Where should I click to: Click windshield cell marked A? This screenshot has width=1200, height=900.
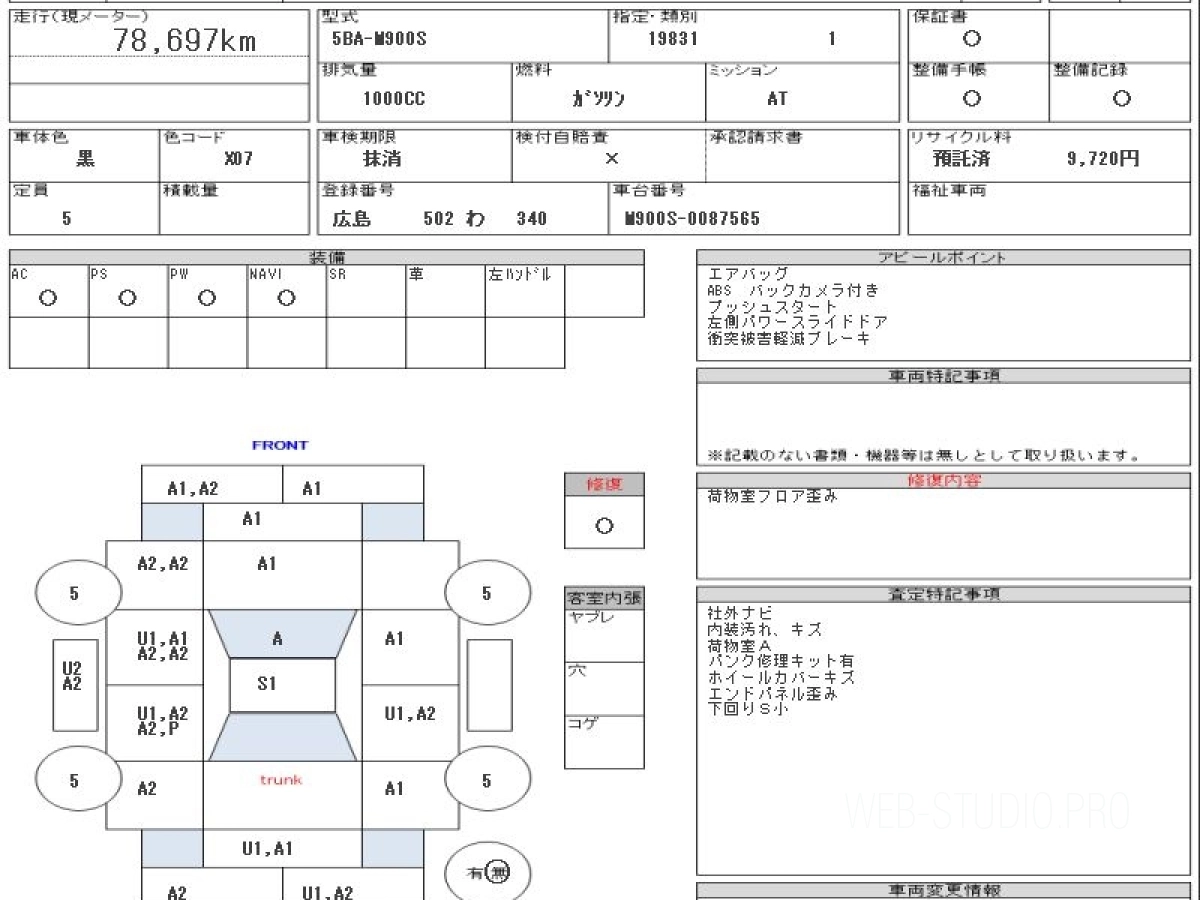[x=282, y=634]
